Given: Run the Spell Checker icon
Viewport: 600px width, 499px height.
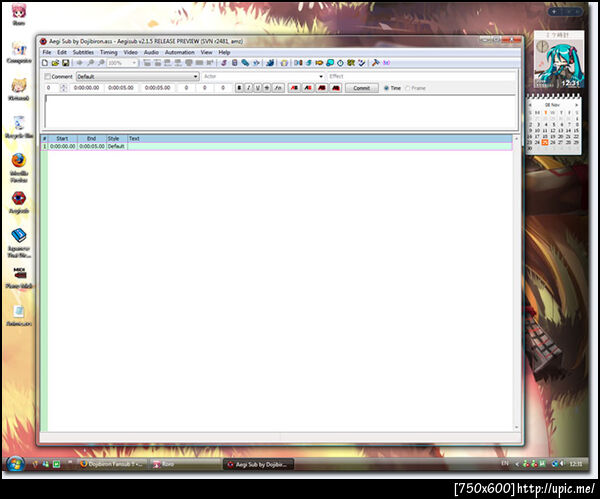Looking at the screenshot, I should (362, 63).
